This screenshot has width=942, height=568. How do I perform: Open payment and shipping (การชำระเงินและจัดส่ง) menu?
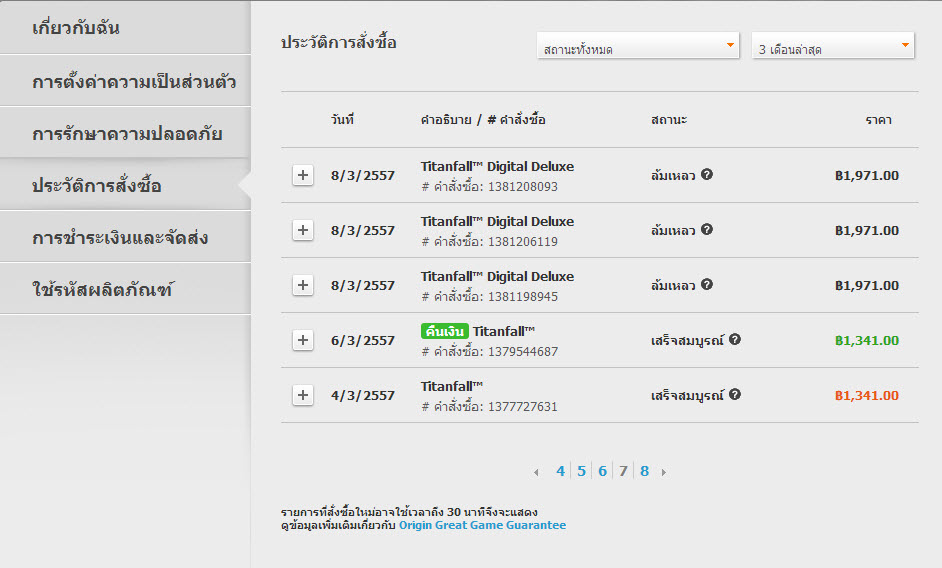[125, 237]
